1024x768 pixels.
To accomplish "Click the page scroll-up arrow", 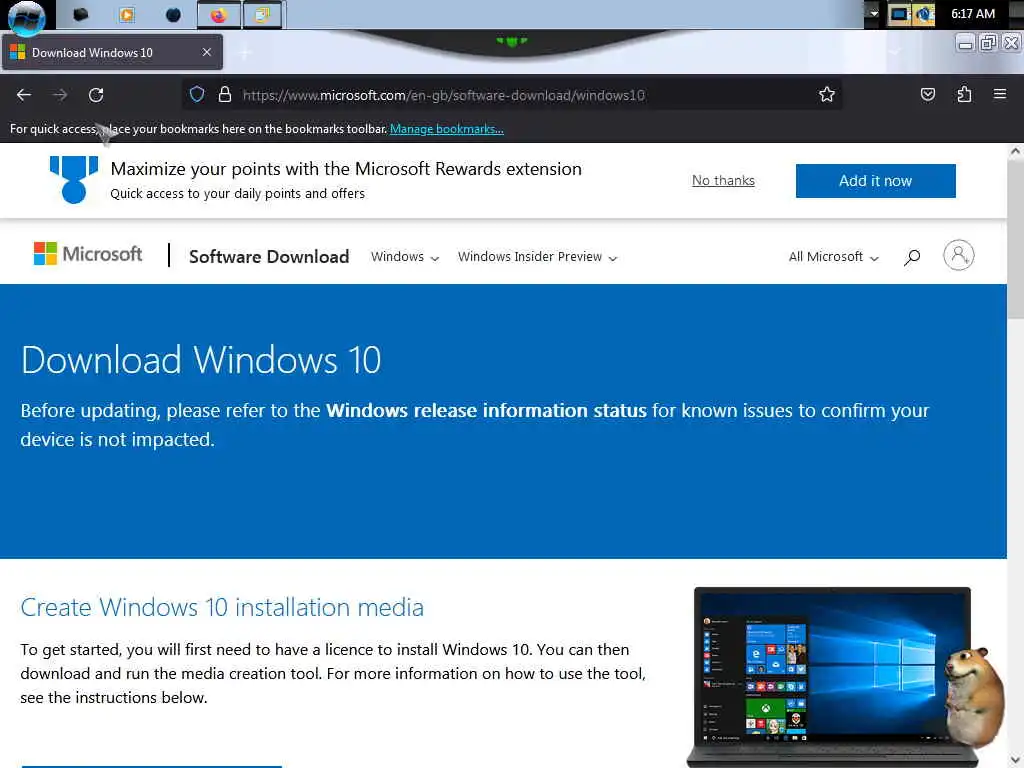I will tap(1015, 152).
